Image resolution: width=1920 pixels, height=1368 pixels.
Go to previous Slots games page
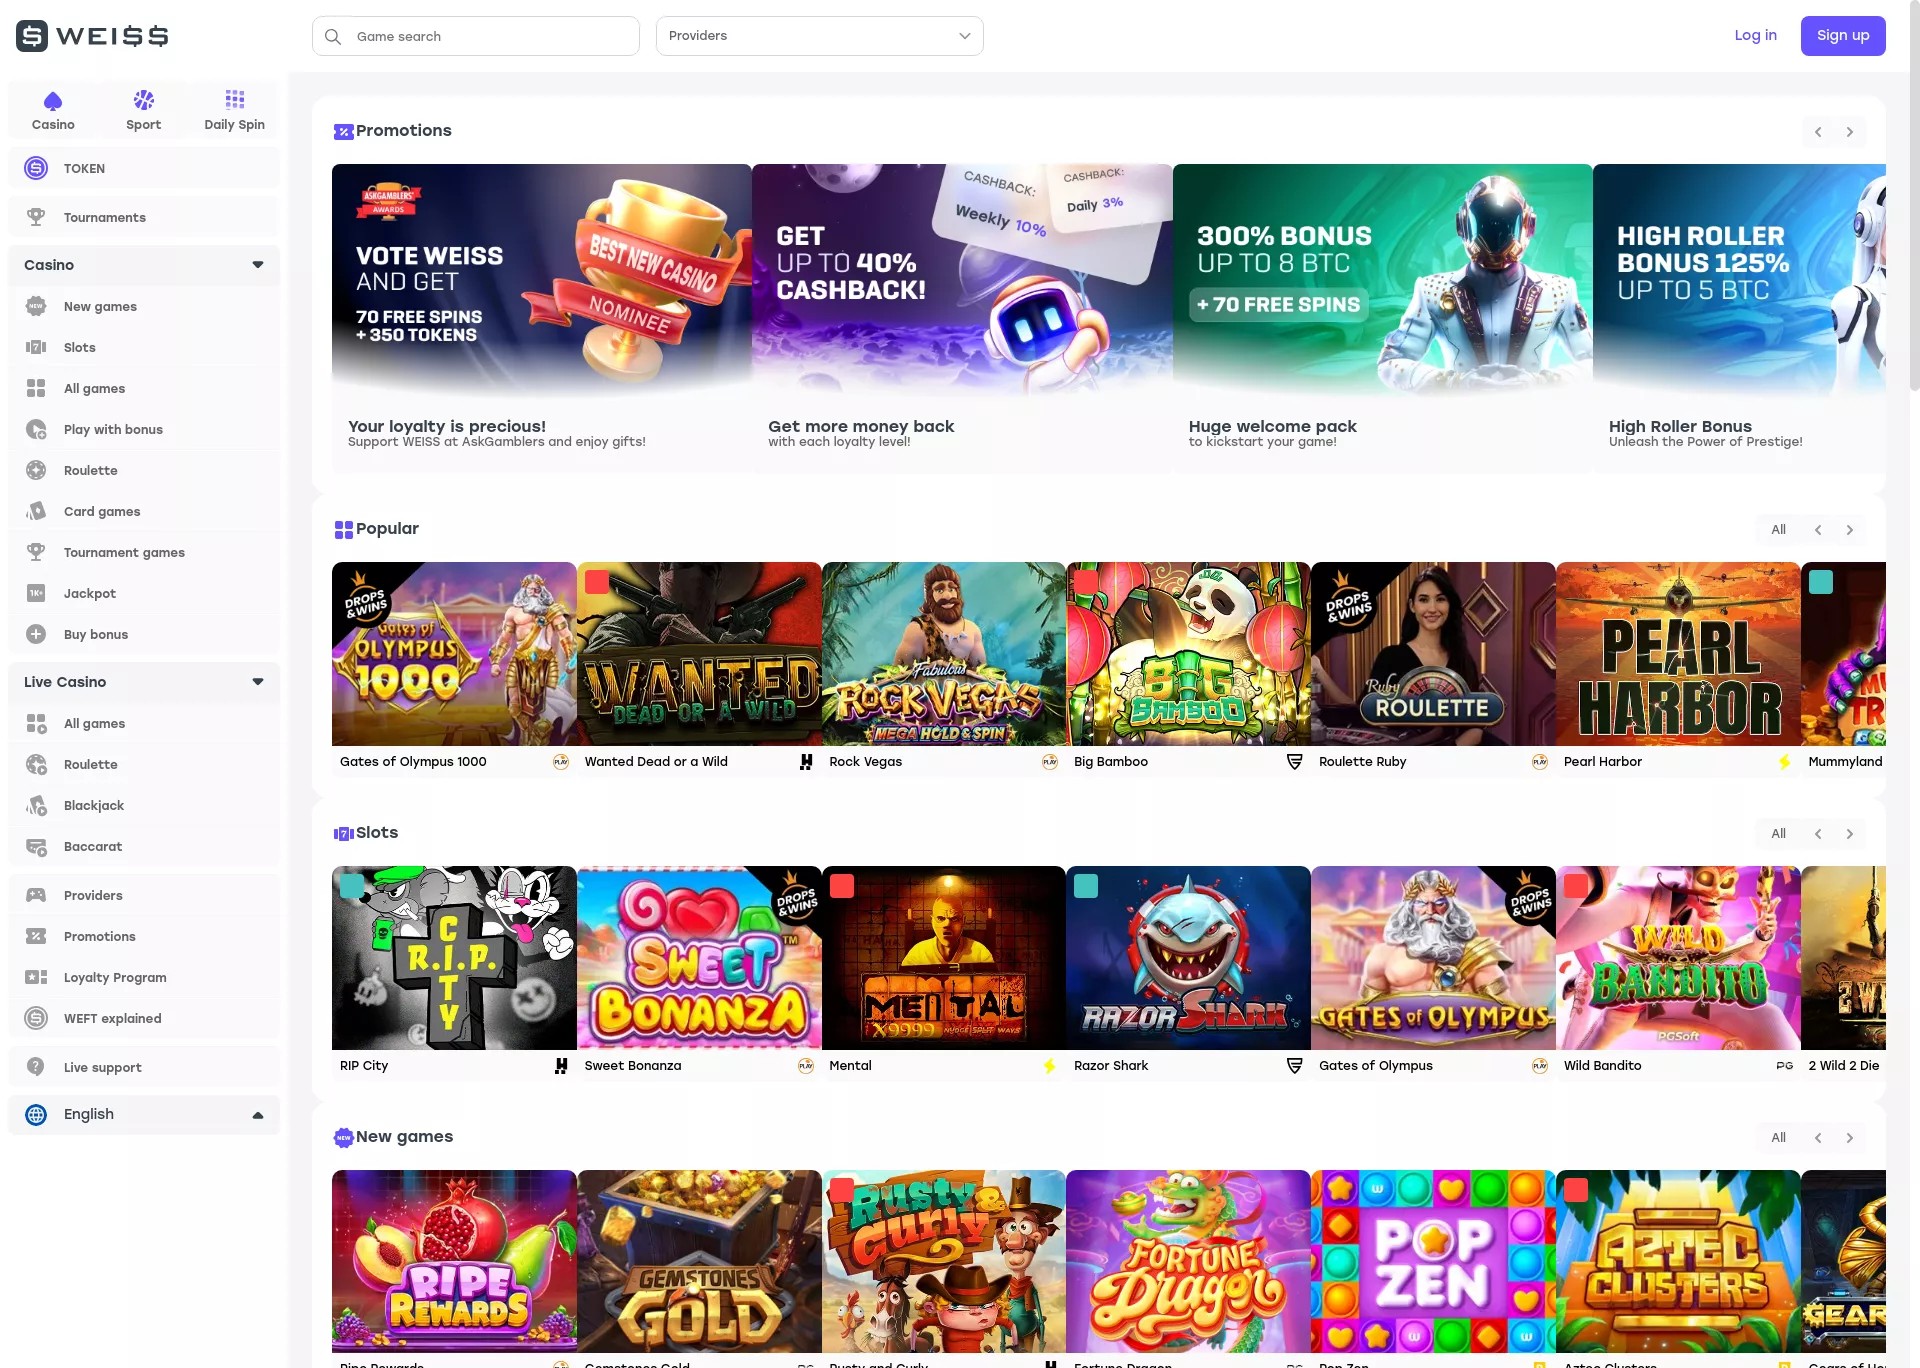(1818, 834)
